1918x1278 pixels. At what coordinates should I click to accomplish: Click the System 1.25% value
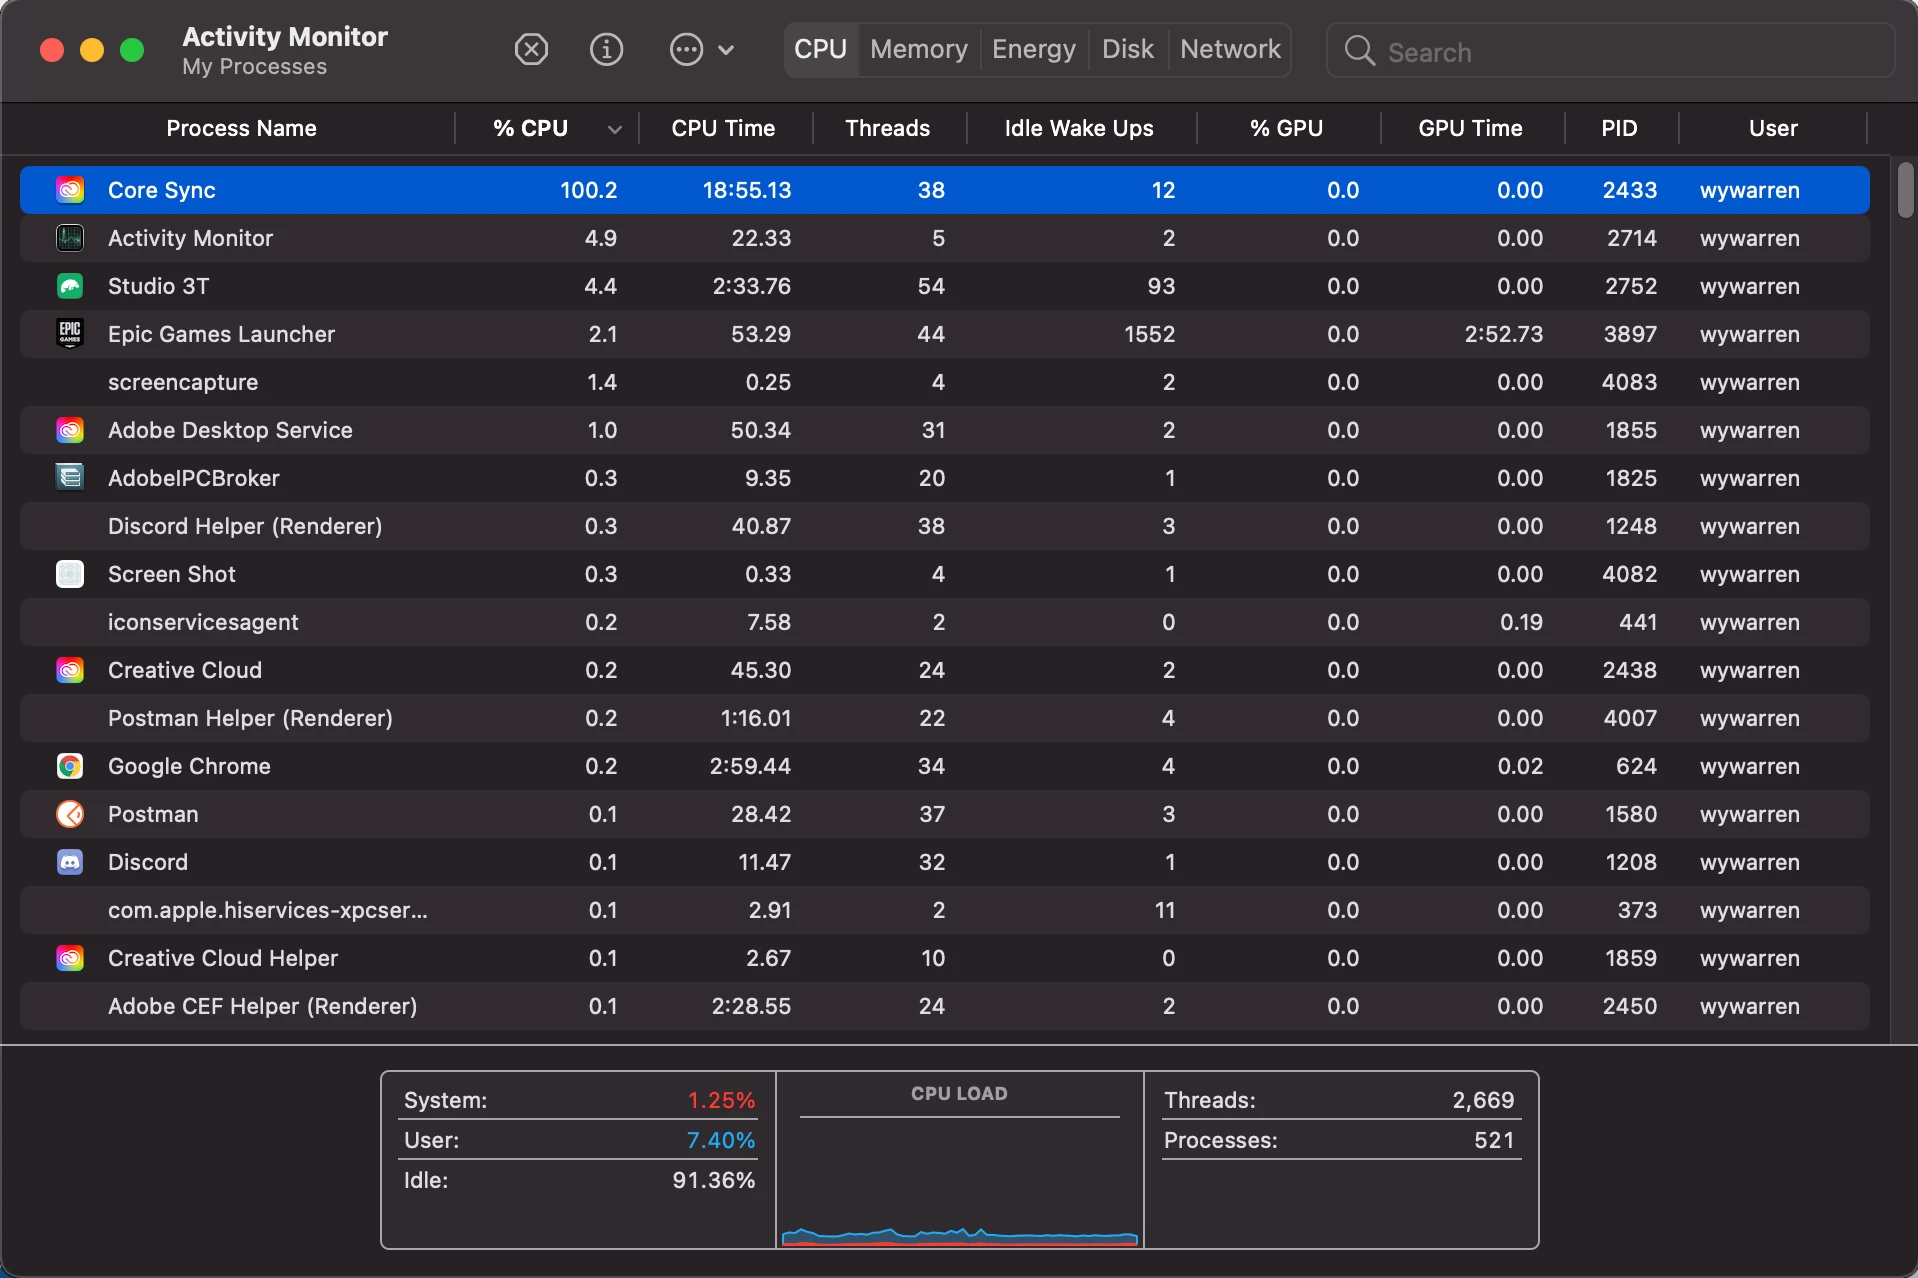(721, 1100)
